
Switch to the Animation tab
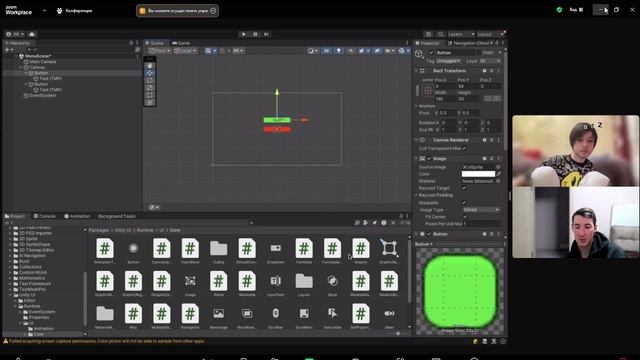coord(77,216)
